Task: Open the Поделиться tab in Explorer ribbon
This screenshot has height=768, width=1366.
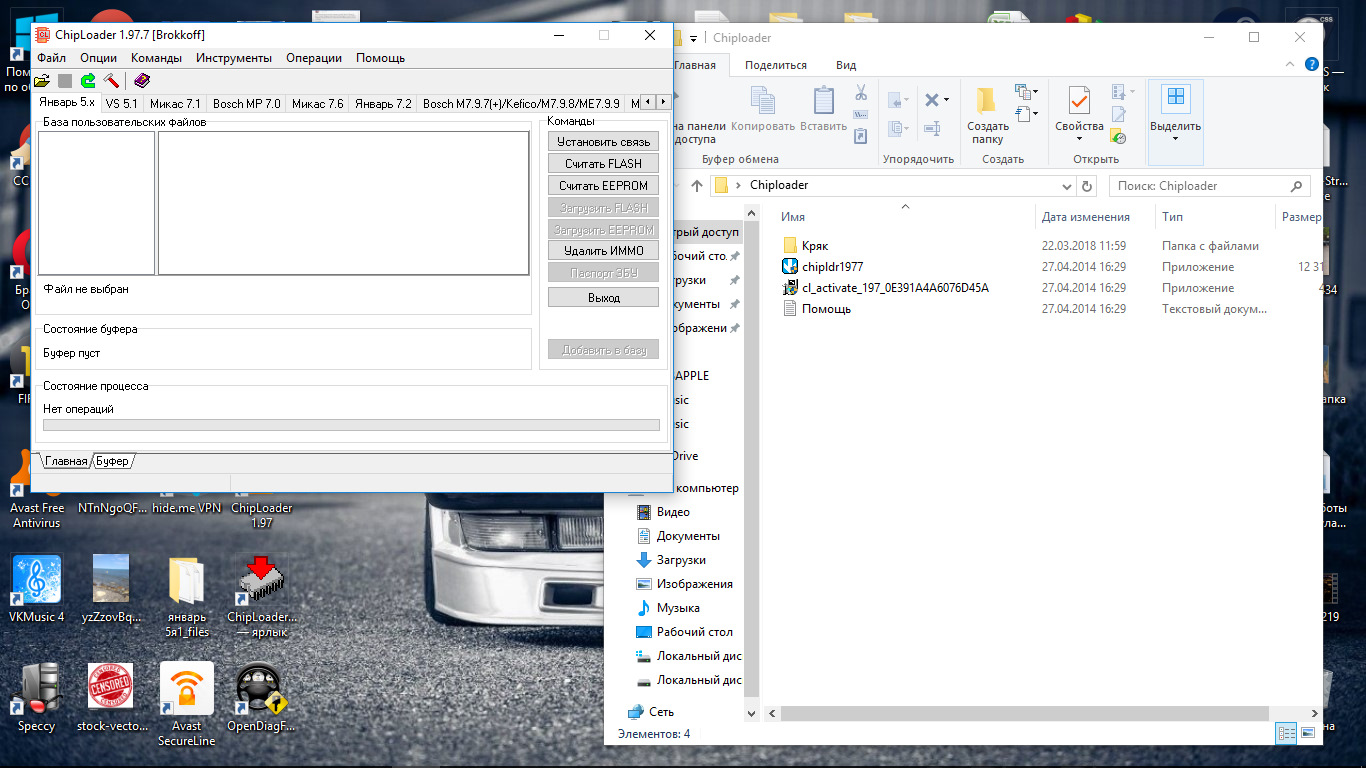Action: [776, 65]
